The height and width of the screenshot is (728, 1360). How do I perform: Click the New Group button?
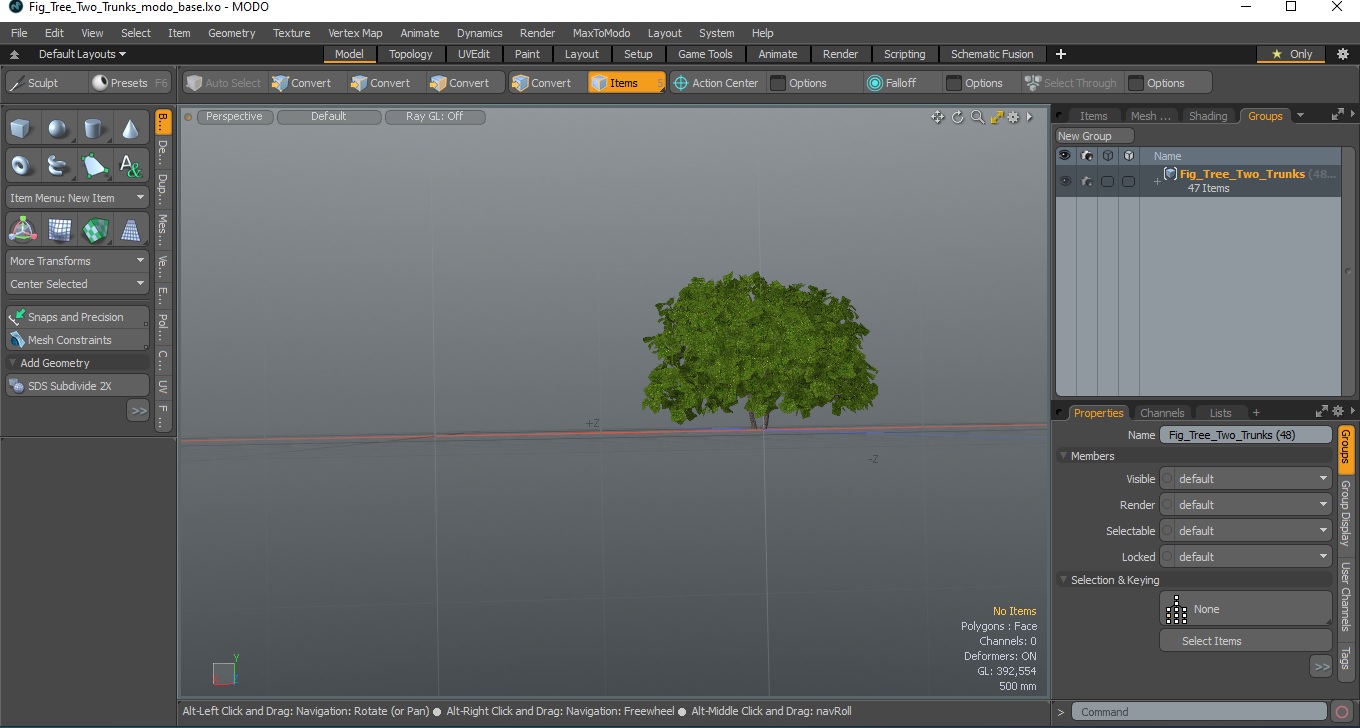coord(1095,136)
